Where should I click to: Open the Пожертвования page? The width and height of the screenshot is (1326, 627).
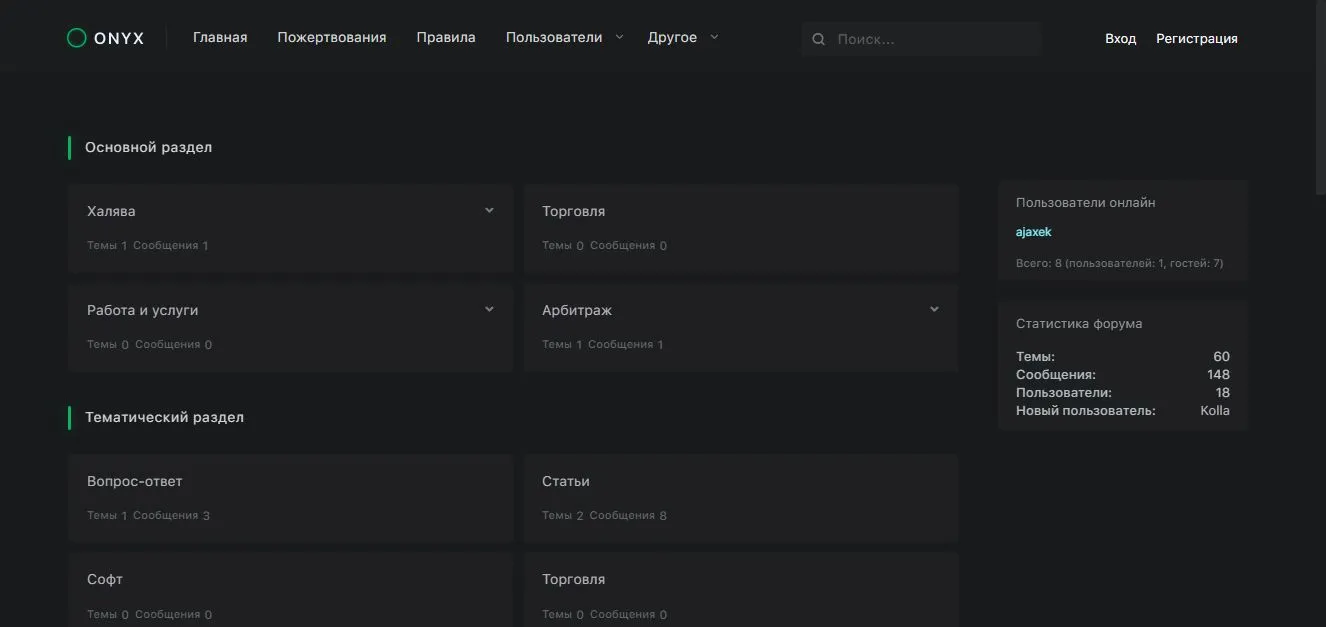coord(332,38)
